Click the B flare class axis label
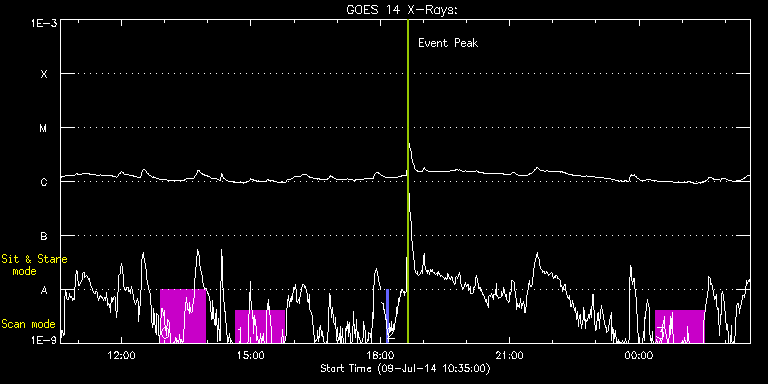Image resolution: width=768 pixels, height=384 pixels. click(x=44, y=236)
